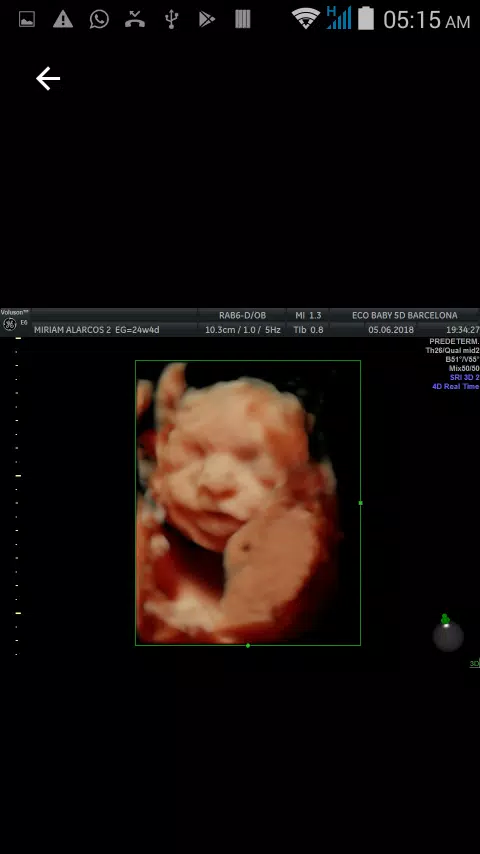
Task: Tap the PREDETERM. preset label
Action: pos(454,341)
